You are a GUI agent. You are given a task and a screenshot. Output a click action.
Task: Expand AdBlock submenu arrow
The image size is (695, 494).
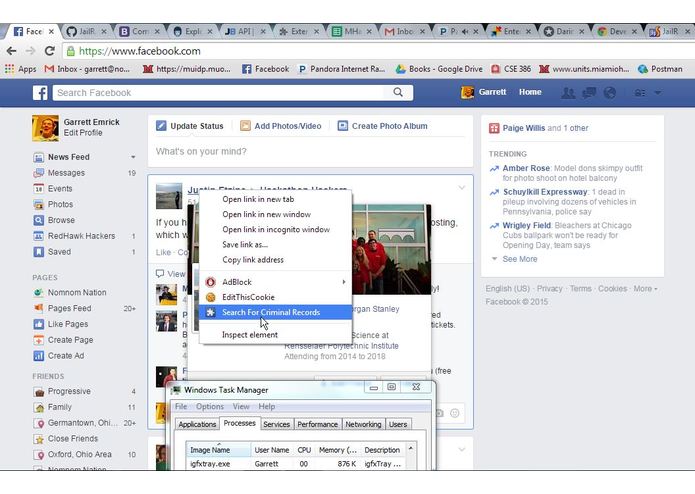(344, 282)
